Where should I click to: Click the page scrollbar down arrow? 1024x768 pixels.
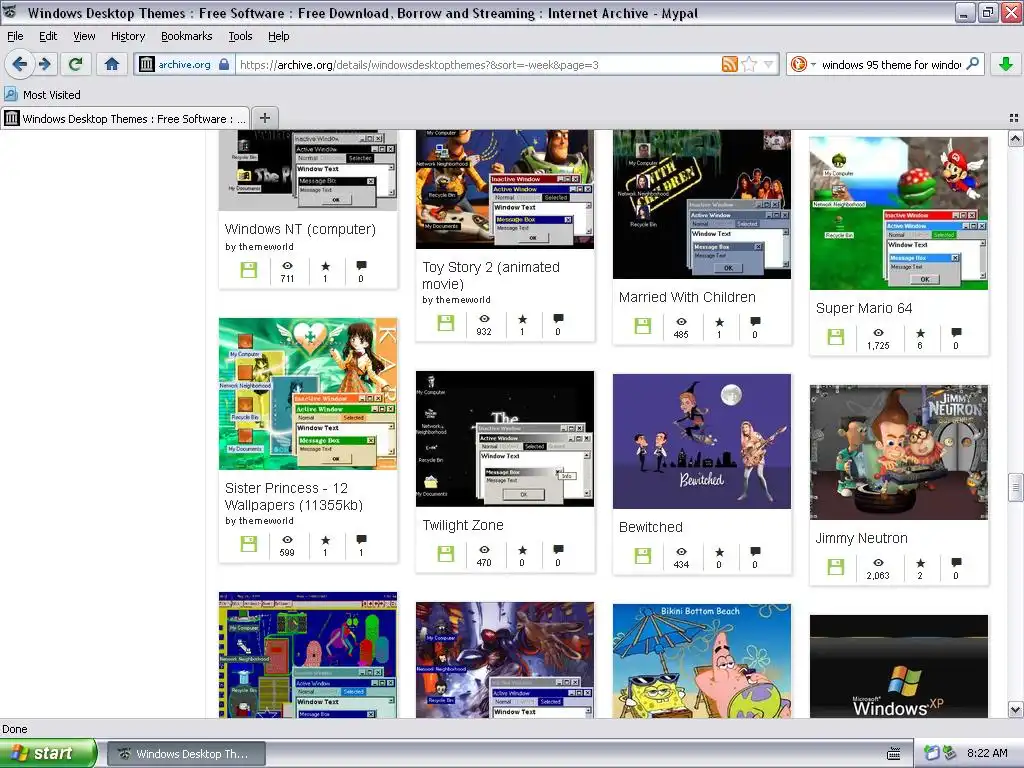pos(1015,709)
